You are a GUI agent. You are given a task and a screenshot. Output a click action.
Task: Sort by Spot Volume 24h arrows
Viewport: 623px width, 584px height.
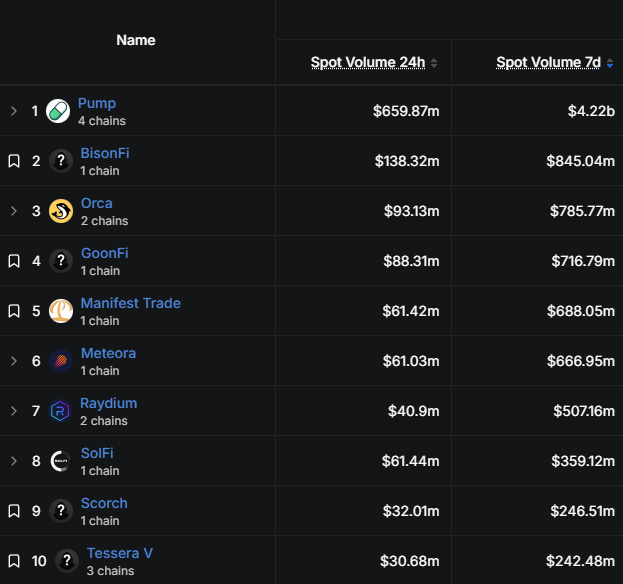click(434, 63)
